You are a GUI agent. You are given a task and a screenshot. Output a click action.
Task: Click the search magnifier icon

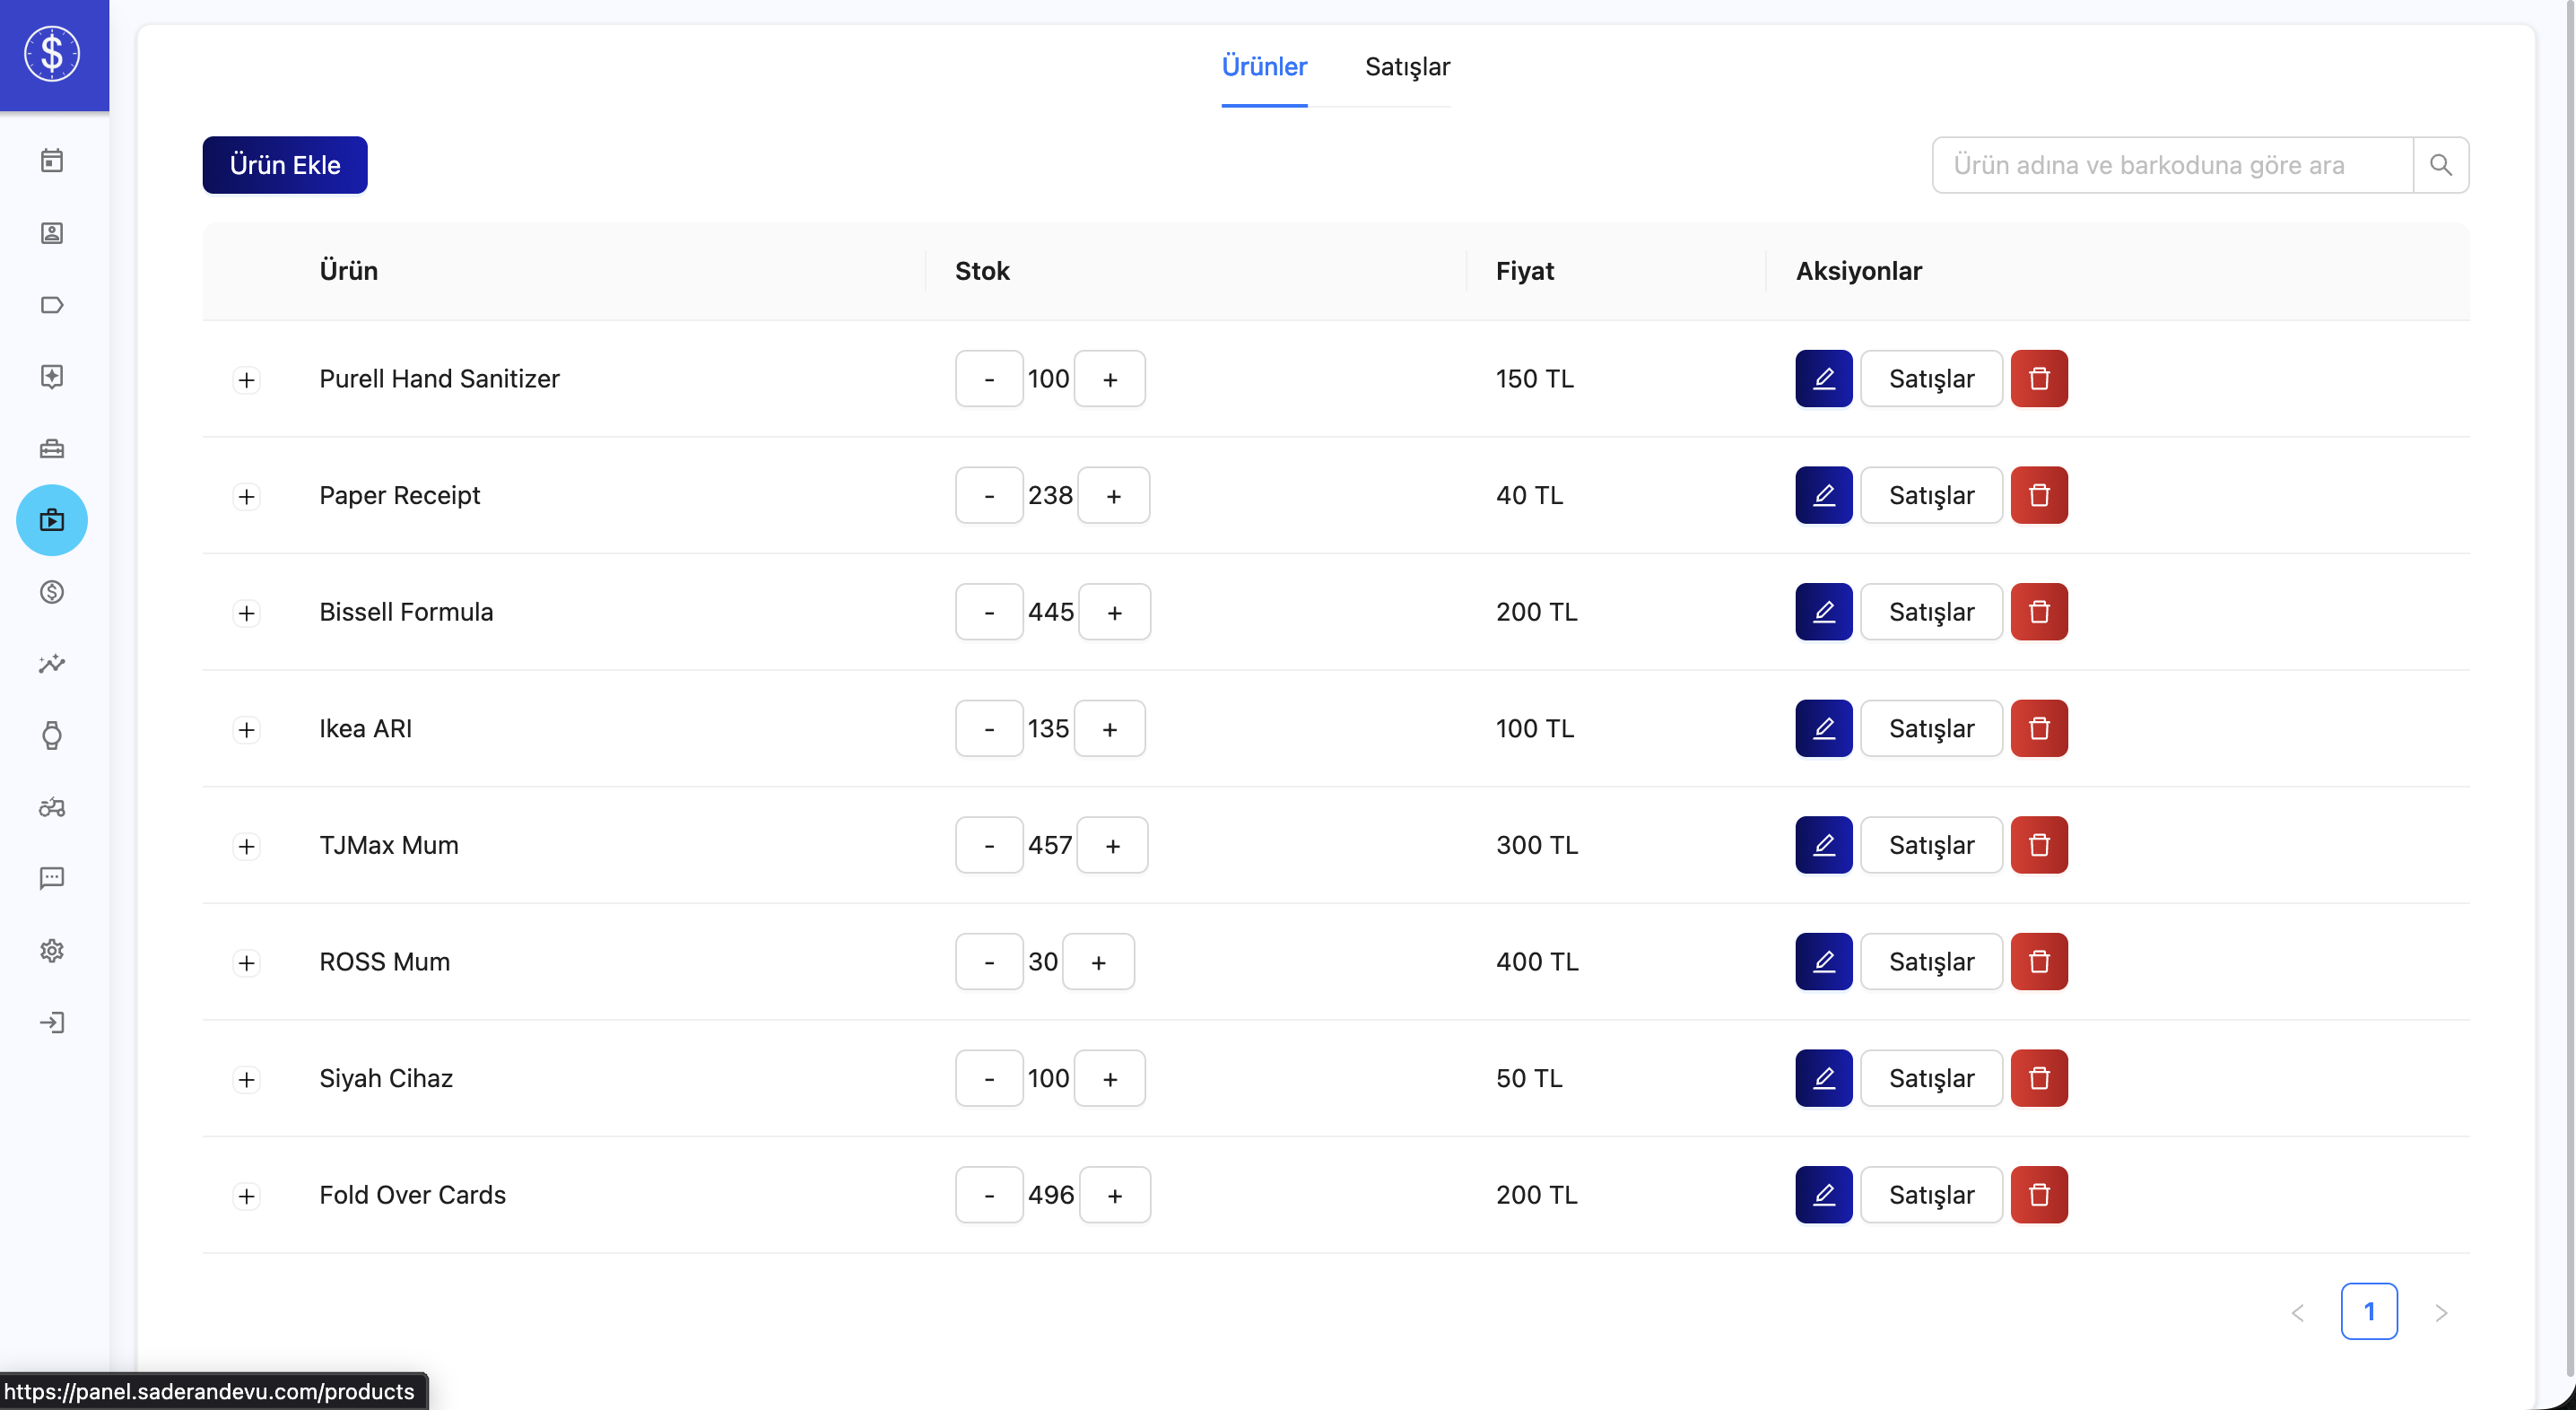(x=2440, y=165)
